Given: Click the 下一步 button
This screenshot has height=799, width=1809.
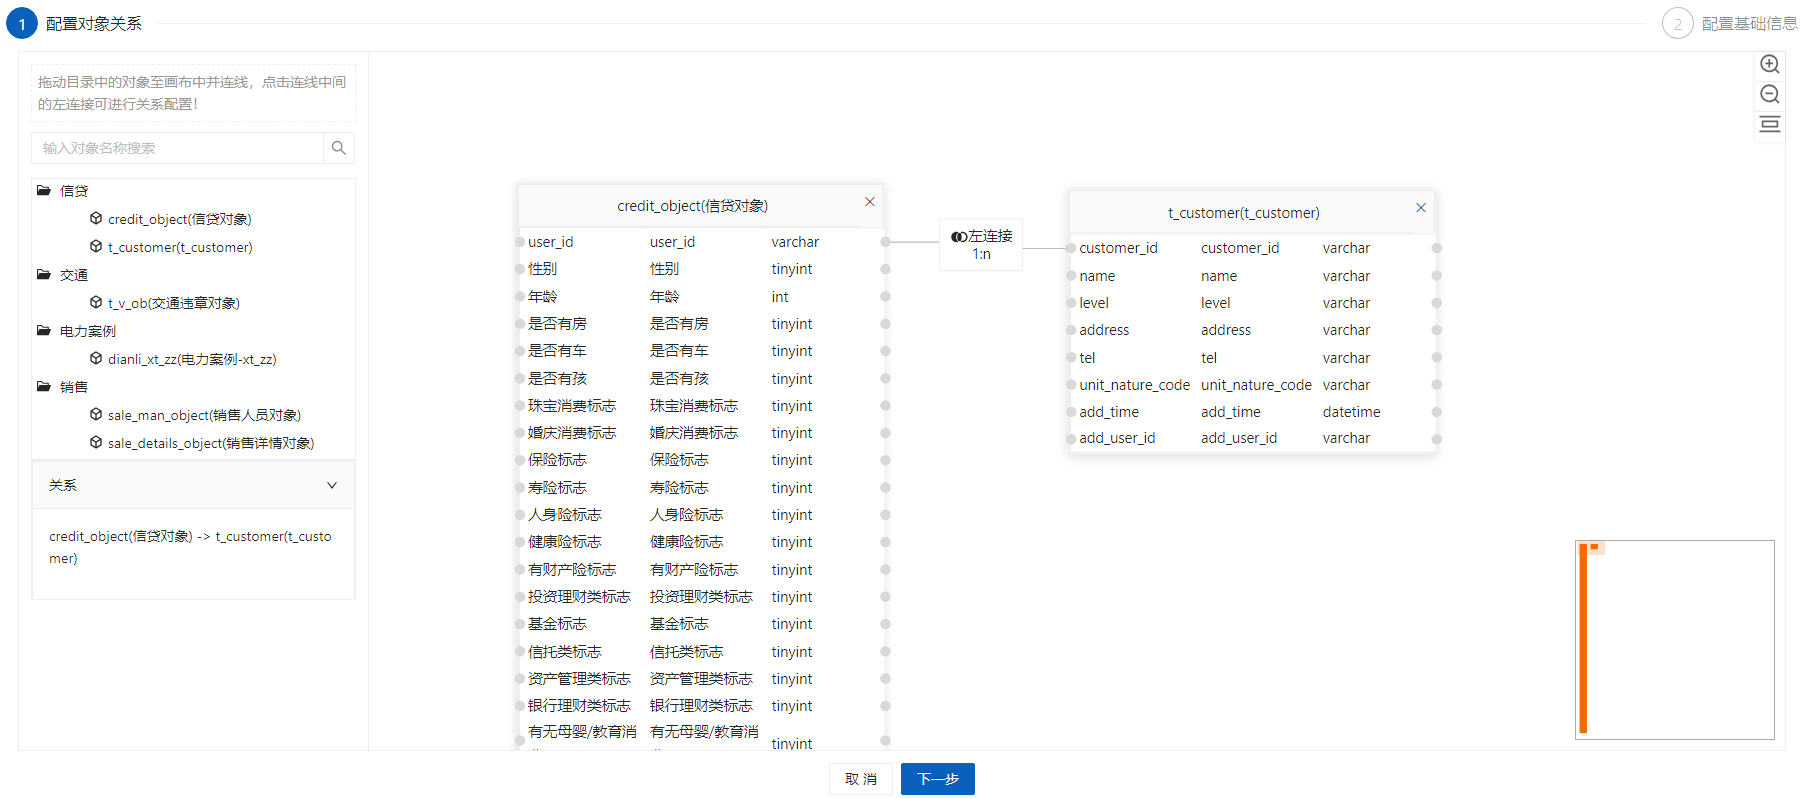Looking at the screenshot, I should pos(937,779).
